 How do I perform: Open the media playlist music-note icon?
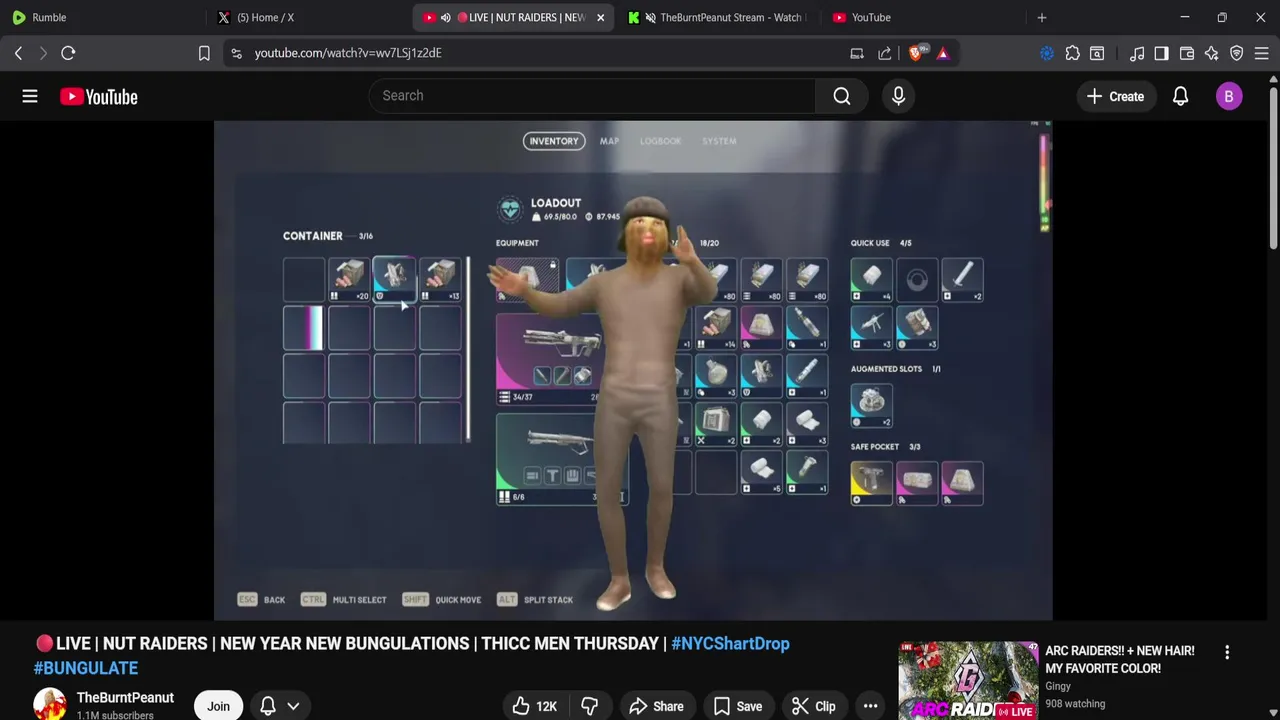[x=1137, y=53]
